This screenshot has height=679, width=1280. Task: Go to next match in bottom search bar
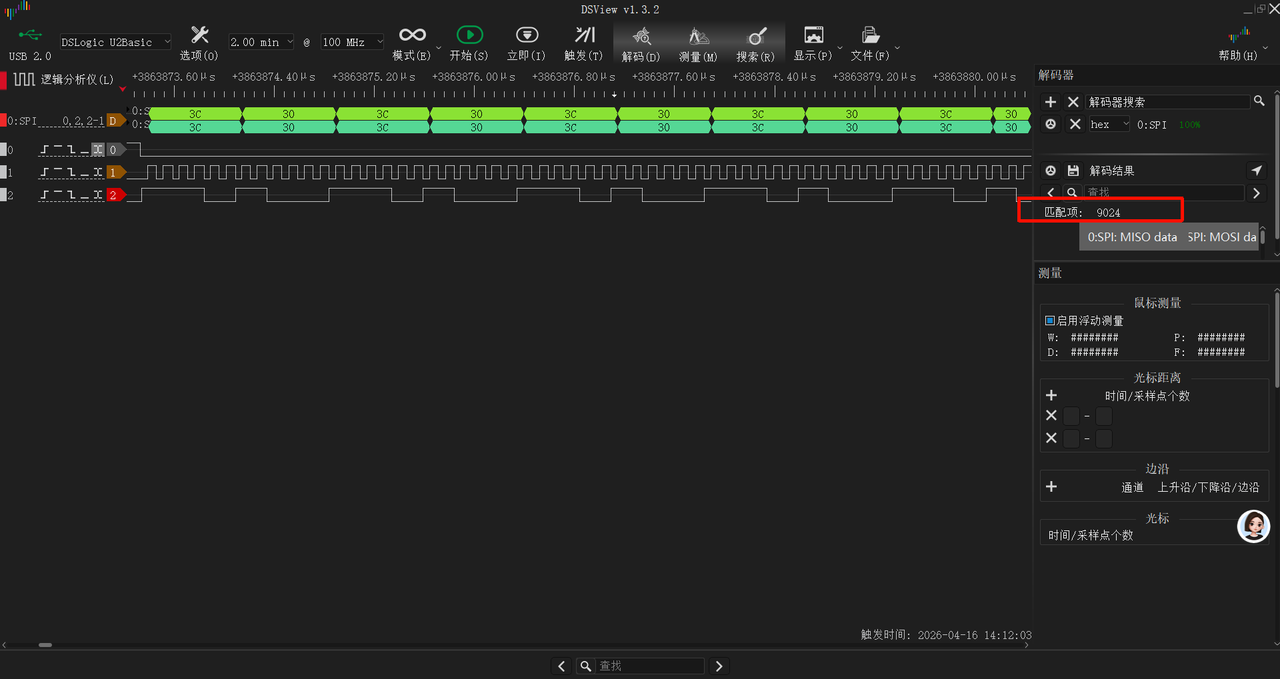click(719, 666)
